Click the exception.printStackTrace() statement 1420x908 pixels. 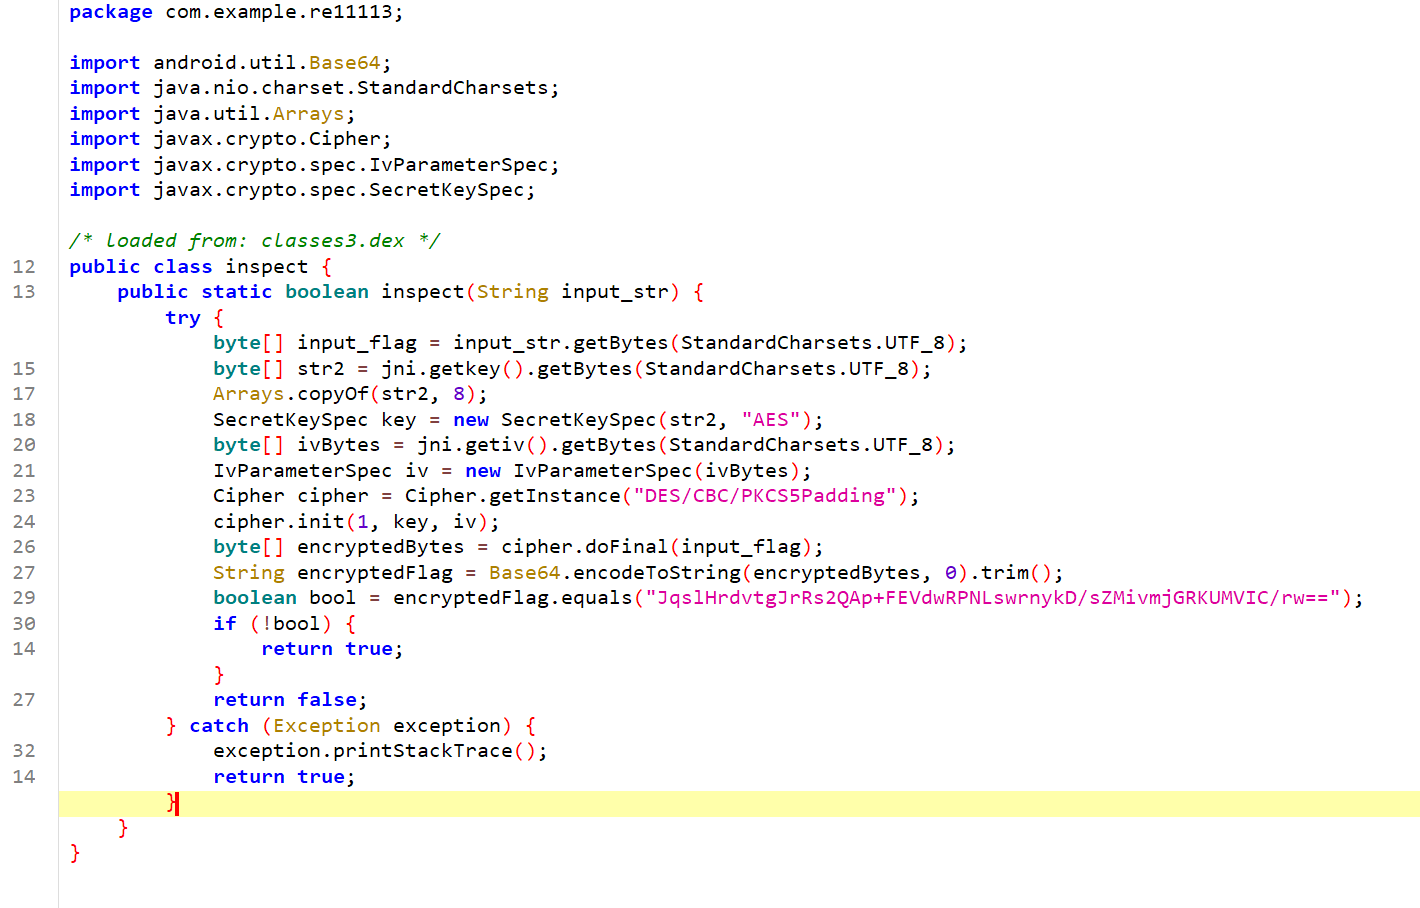(x=380, y=751)
